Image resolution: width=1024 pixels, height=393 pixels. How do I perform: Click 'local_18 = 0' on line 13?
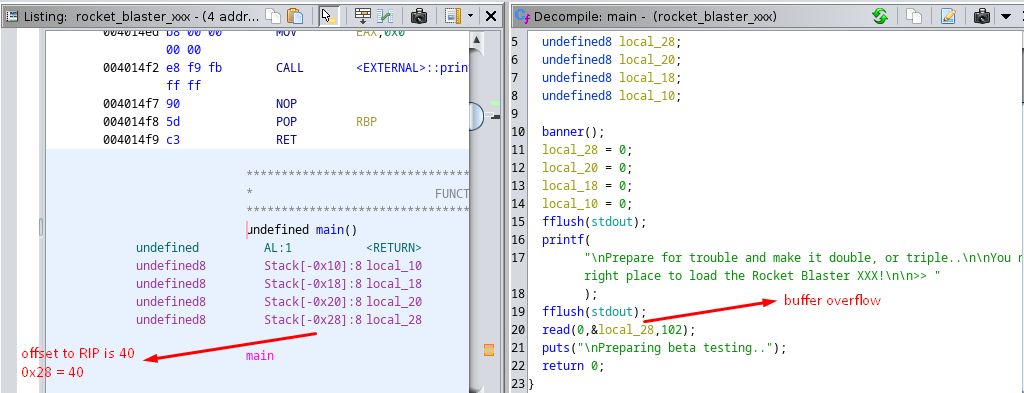(586, 185)
